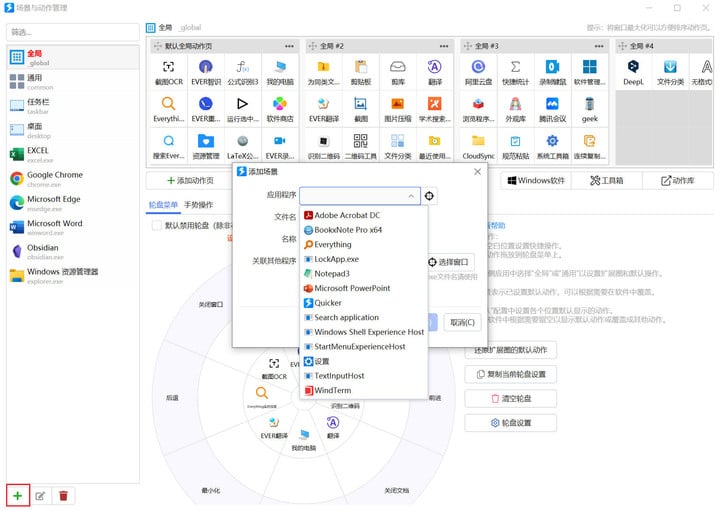Click the 还原扩展圈的默认动作 button

510,350
